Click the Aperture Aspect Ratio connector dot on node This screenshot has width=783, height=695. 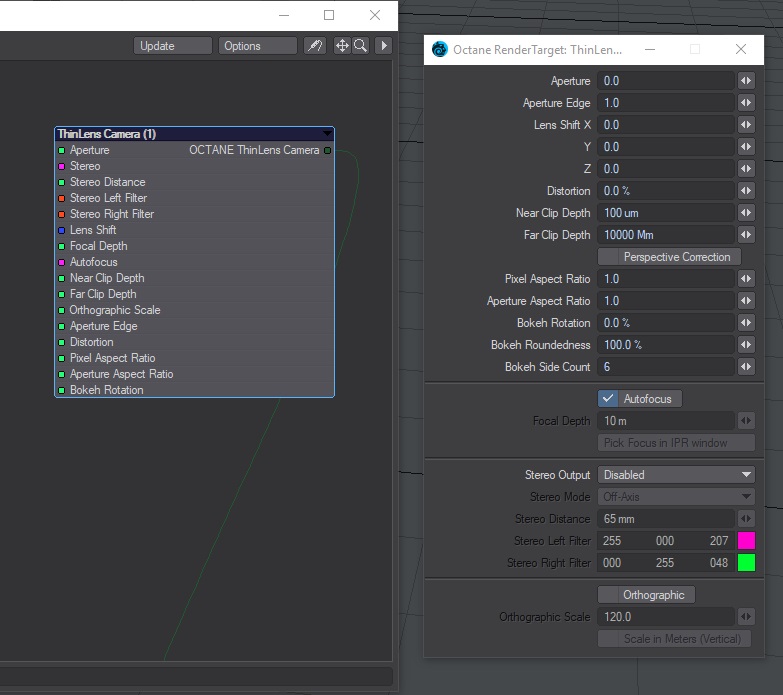(x=61, y=374)
